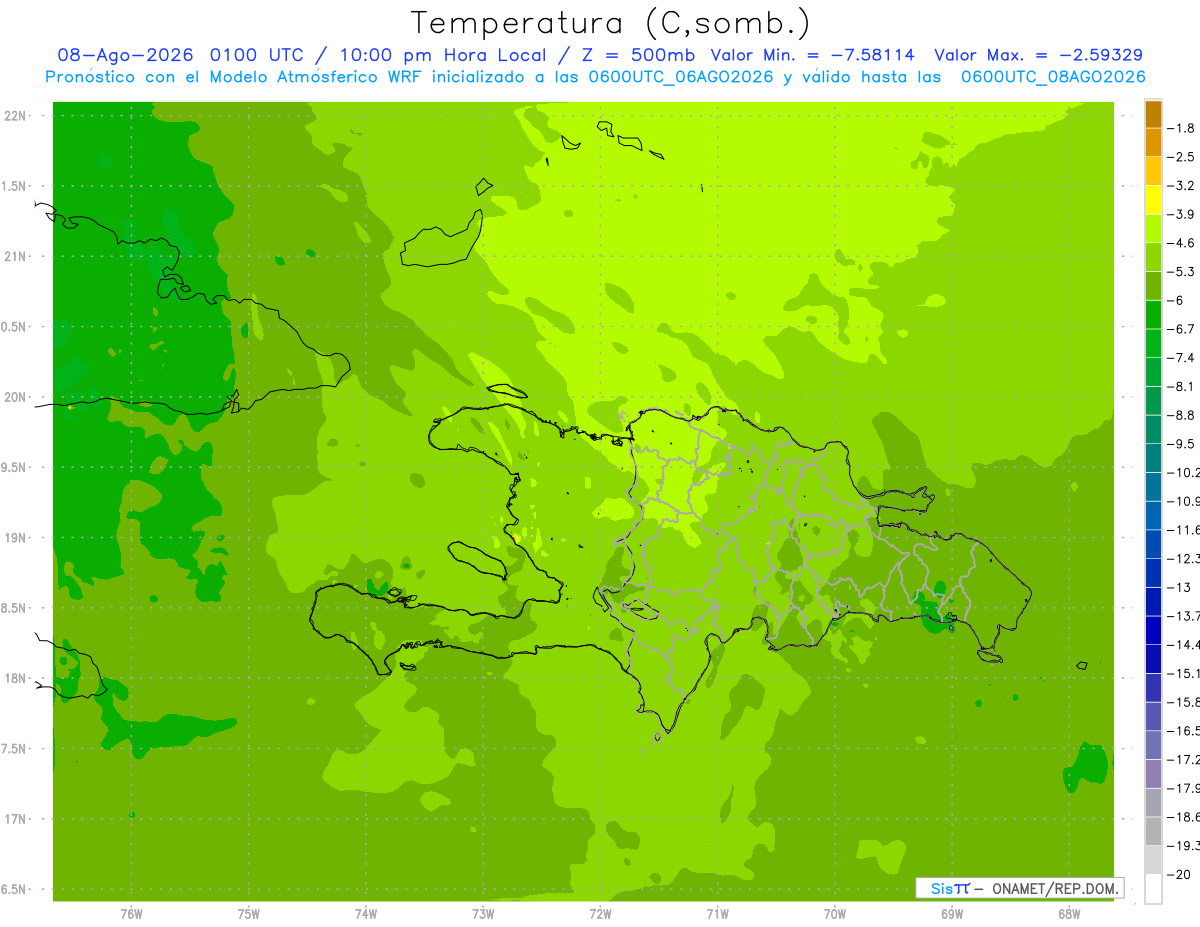Screen dimensions: 1200x927
Task: Click the '-8.8' colorbar label
Action: [1181, 415]
